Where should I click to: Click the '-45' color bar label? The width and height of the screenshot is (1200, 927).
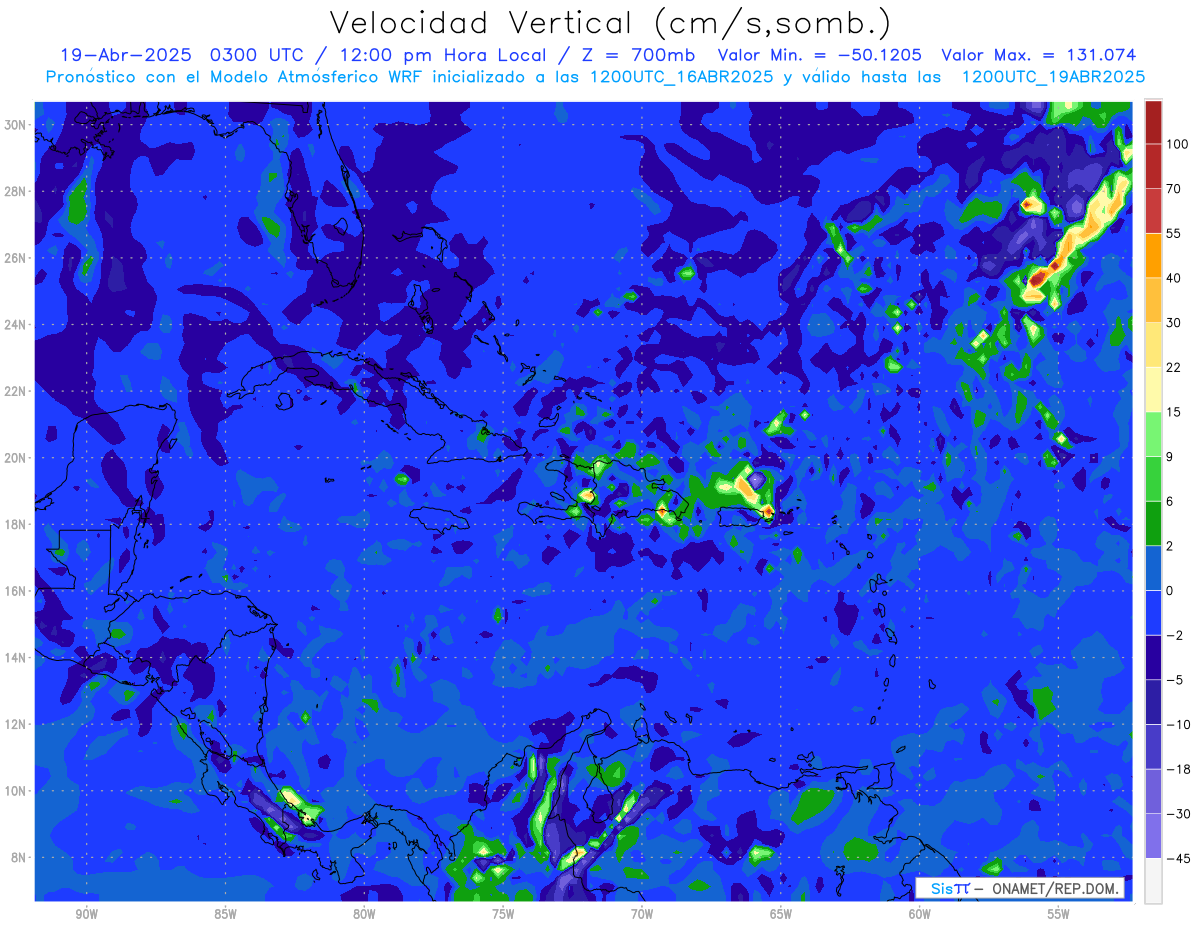1177,859
